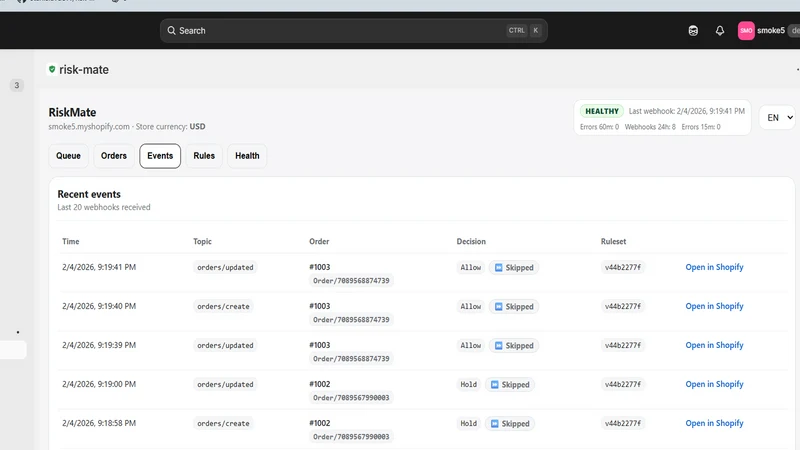The height and width of the screenshot is (450, 800).
Task: Click orders/create topic at 9:18:58 PM
Action: 223,423
